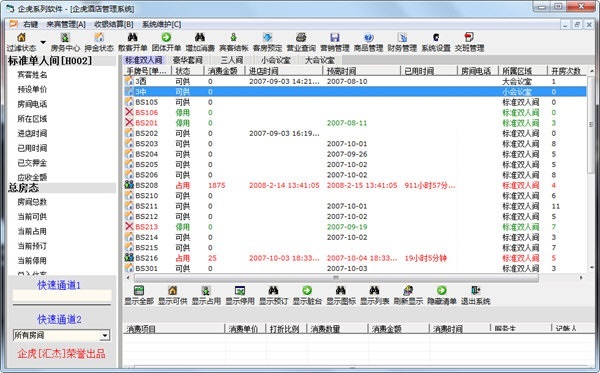Select room row BS105
The image size is (600, 373).
click(355, 102)
